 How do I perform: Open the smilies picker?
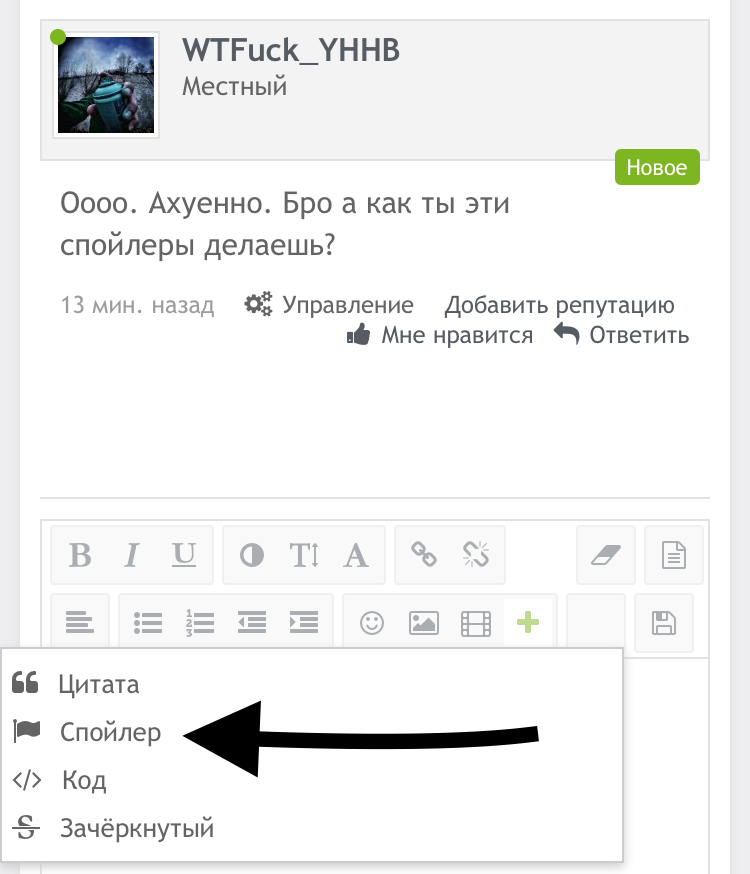coord(372,623)
